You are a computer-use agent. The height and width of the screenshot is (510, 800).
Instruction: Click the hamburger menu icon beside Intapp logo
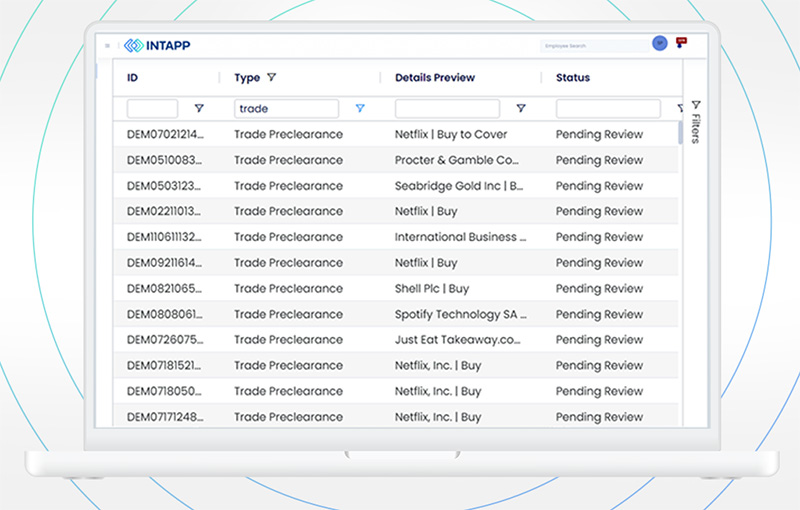pyautogui.click(x=108, y=45)
